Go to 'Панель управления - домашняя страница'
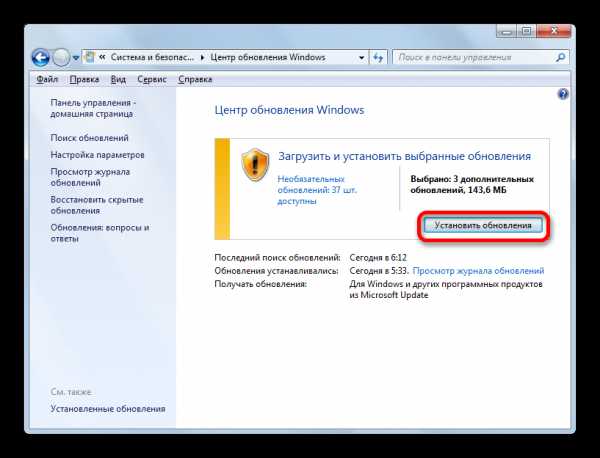Viewport: 600px width, 458px height. click(93, 108)
